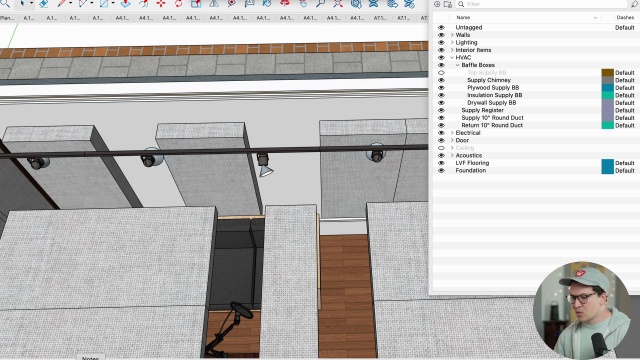
Task: Open the Line tool dropdown arrow
Action: [x=70, y=4]
